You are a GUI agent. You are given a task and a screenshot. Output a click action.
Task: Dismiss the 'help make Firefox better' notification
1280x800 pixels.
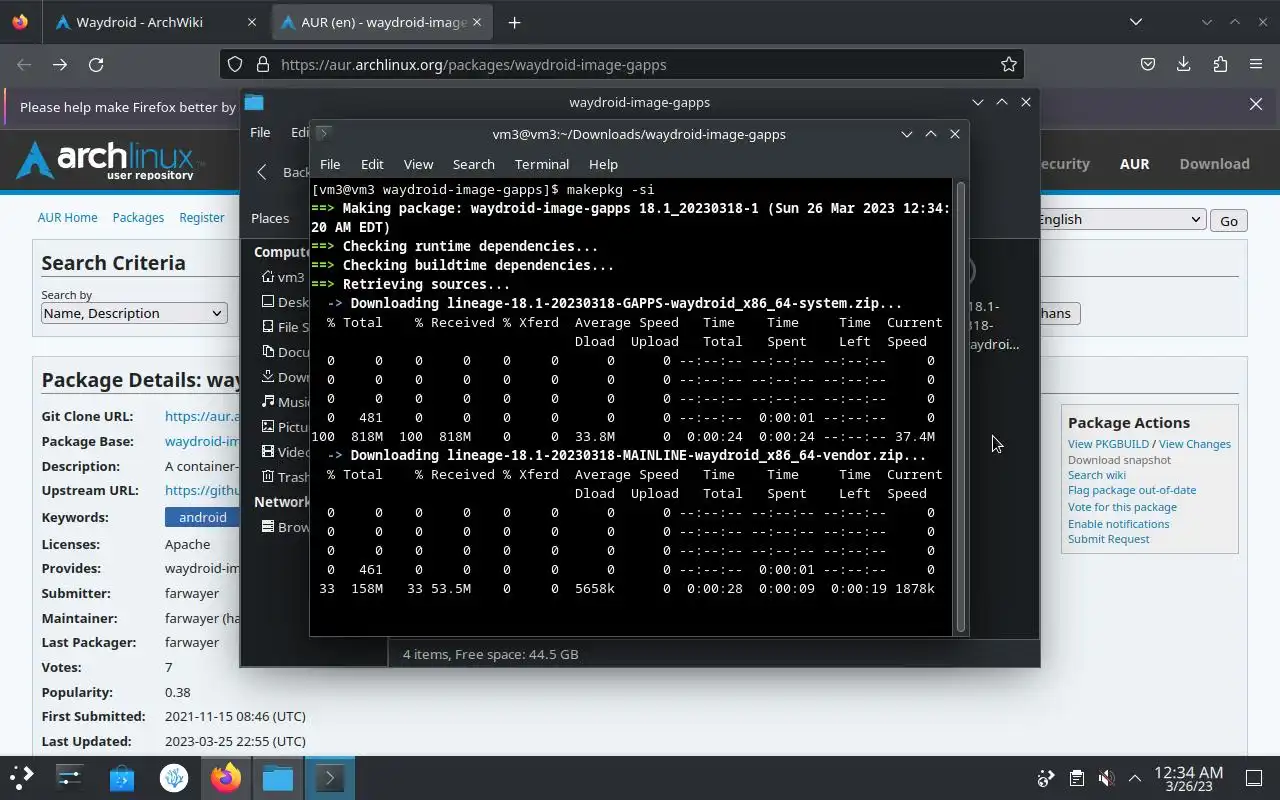pyautogui.click(x=1256, y=104)
